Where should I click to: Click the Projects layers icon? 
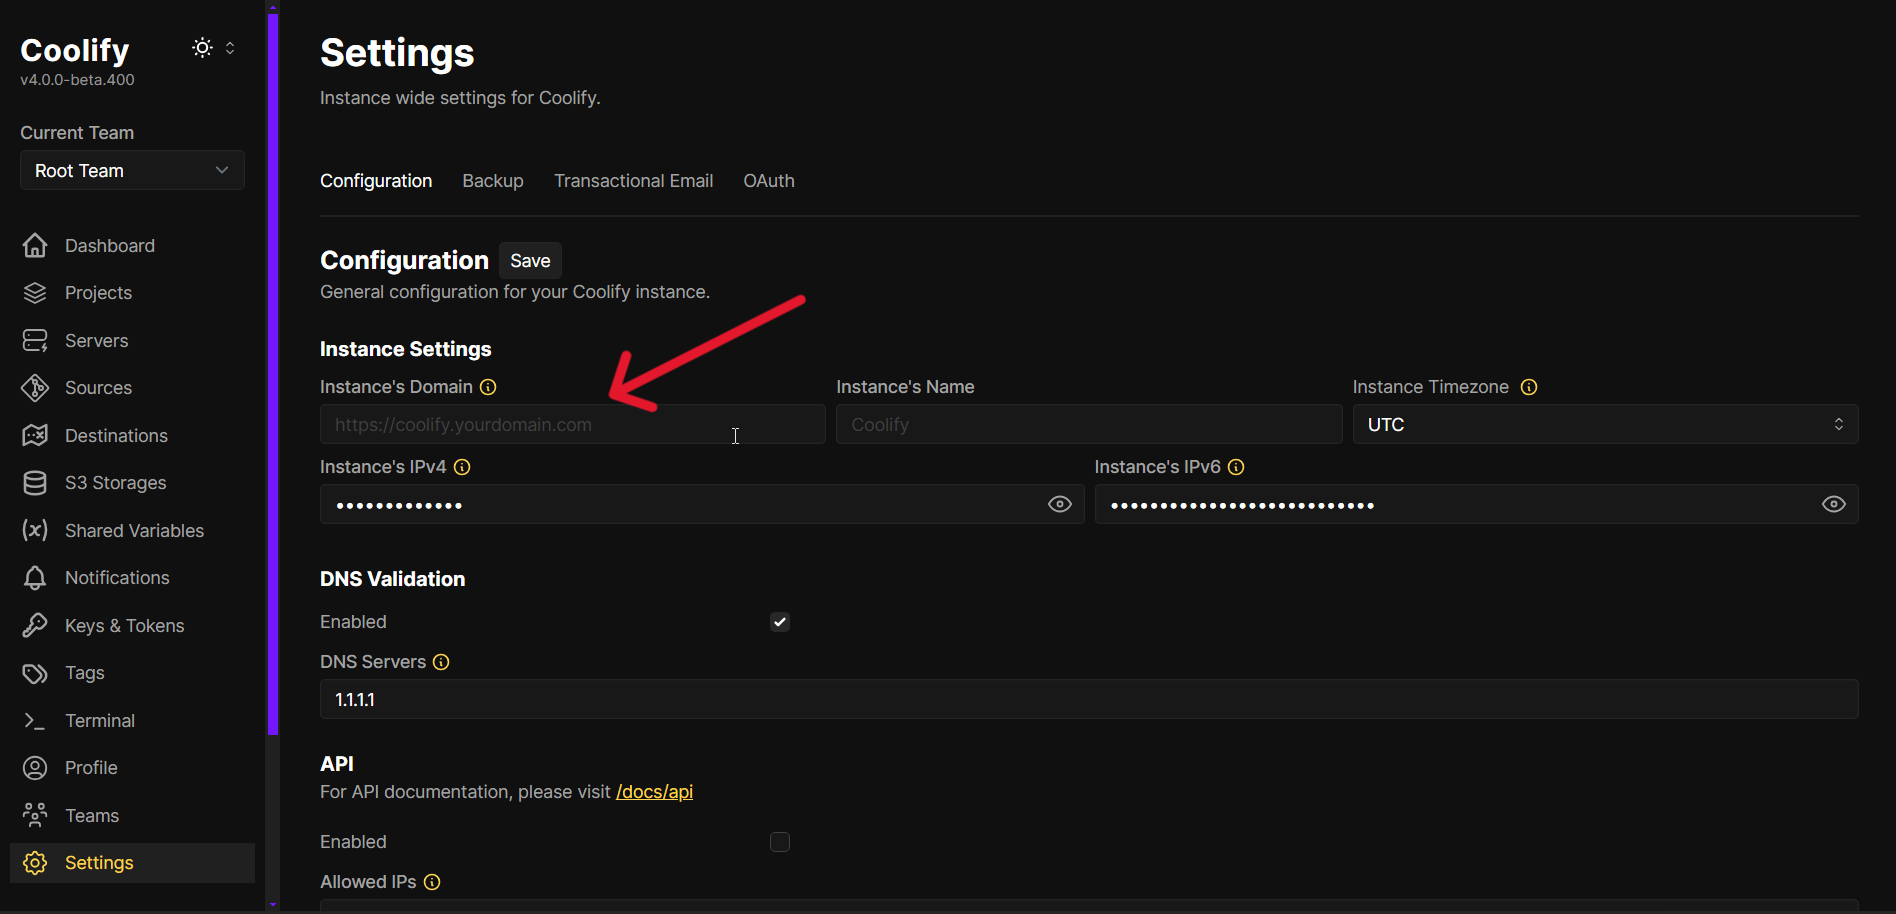[35, 293]
